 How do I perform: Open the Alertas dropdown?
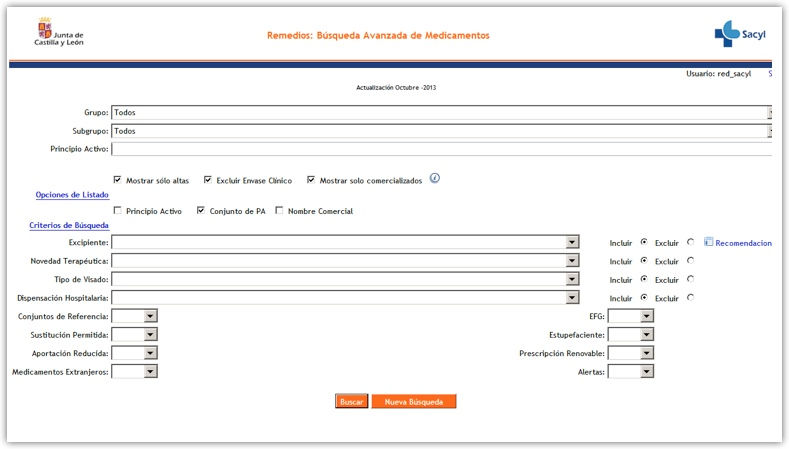pyautogui.click(x=647, y=371)
